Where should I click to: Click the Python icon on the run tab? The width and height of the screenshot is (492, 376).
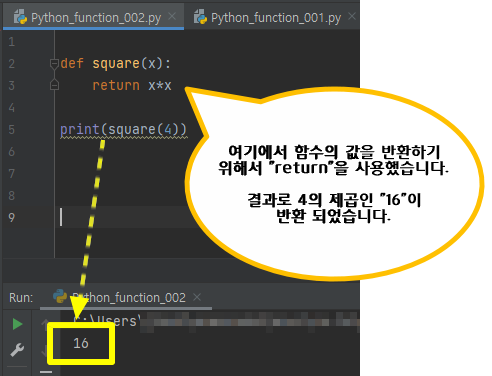pos(60,296)
